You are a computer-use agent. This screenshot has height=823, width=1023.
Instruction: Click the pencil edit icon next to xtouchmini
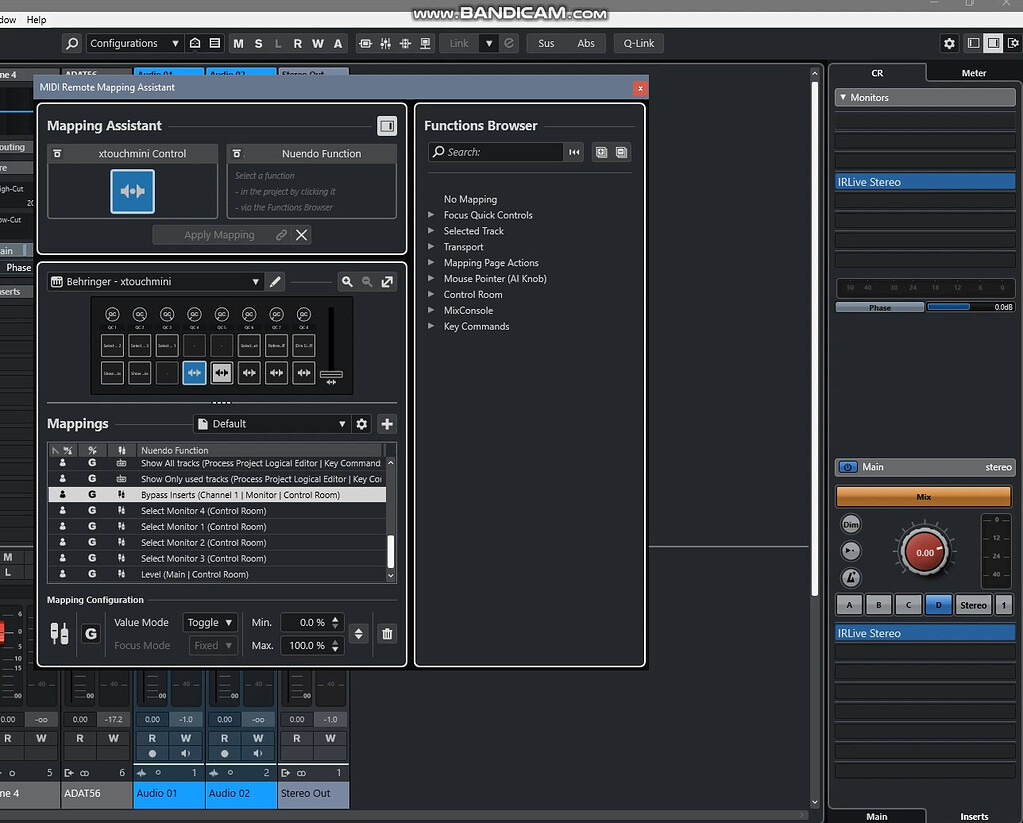(275, 281)
